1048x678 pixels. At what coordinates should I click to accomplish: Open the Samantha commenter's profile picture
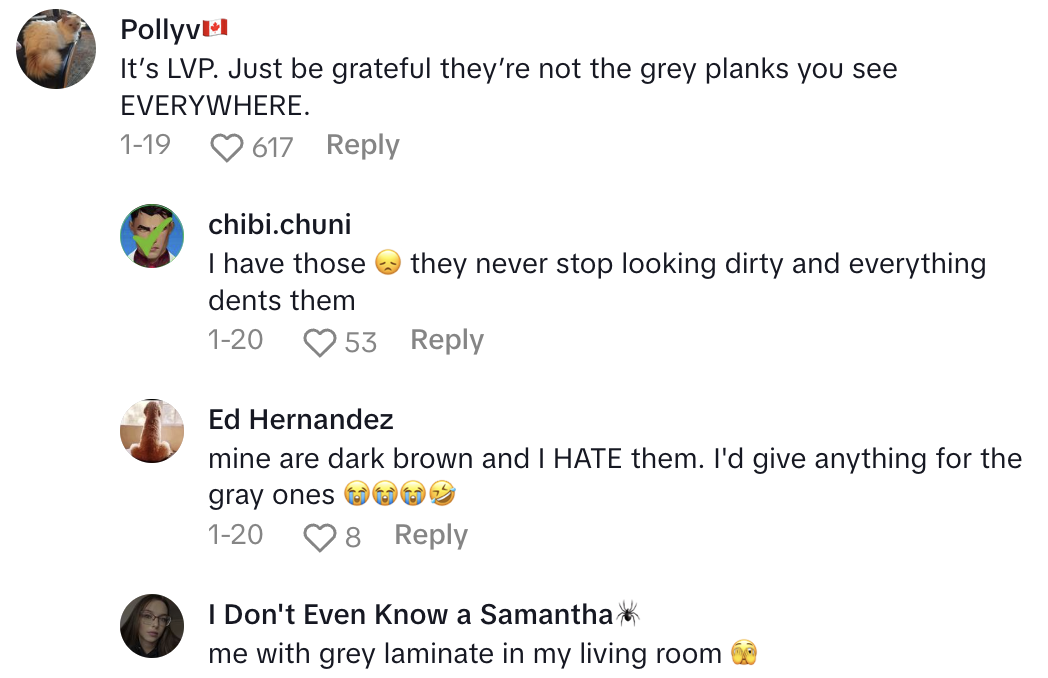(x=152, y=626)
